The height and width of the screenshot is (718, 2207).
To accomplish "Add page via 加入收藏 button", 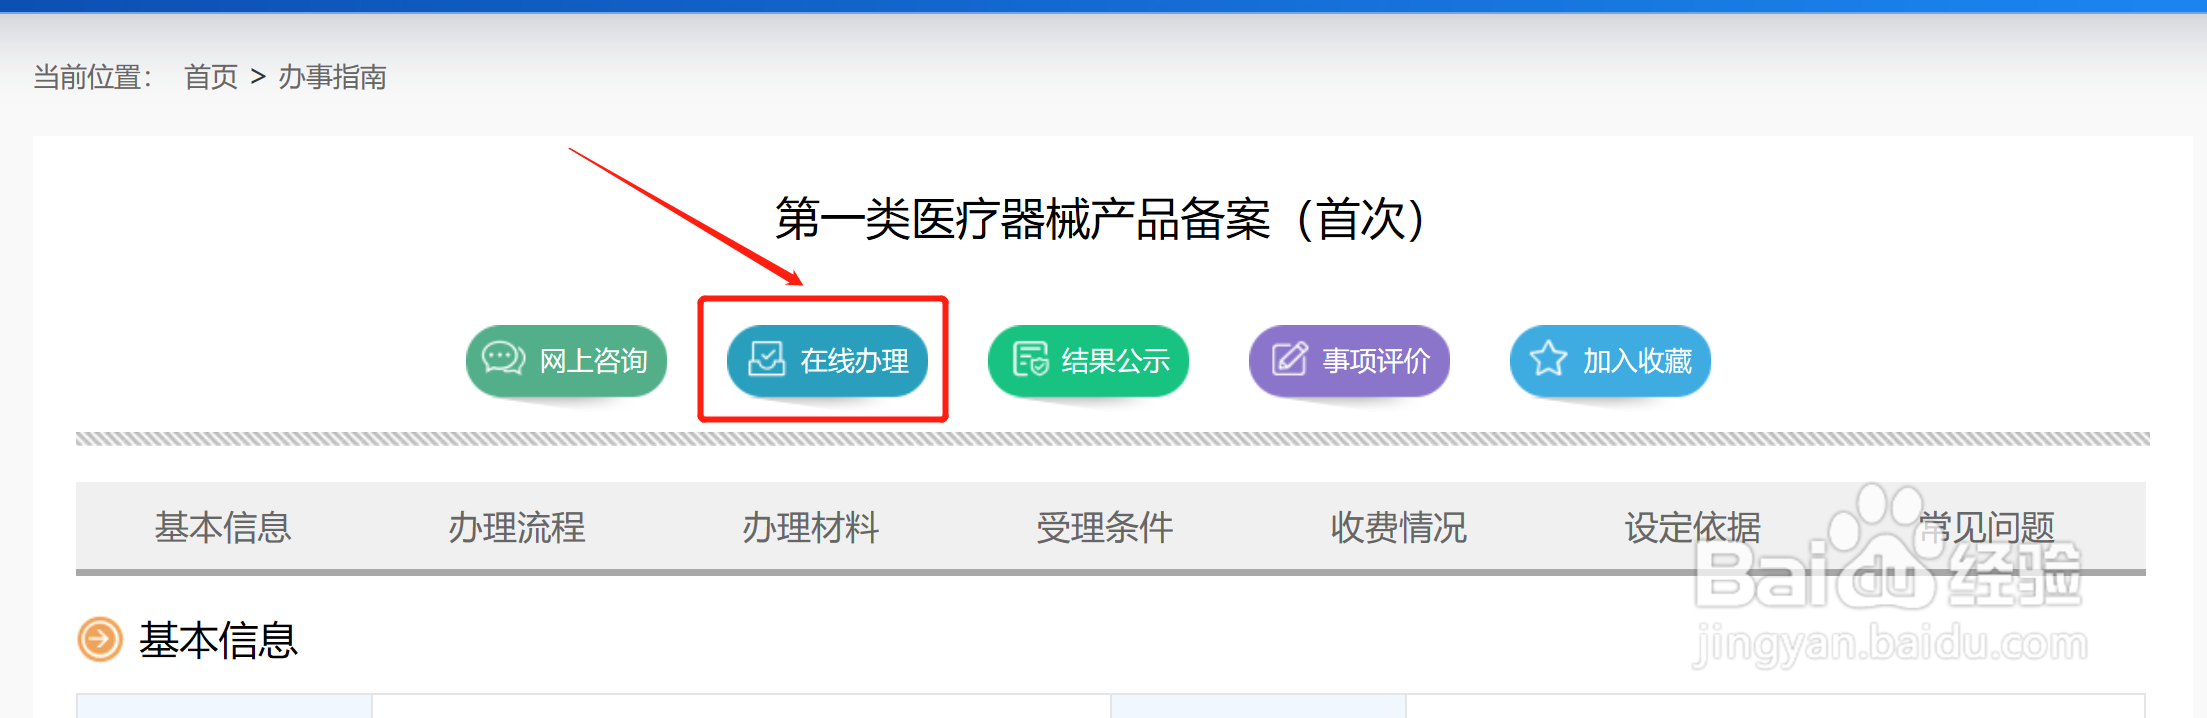I will [x=1610, y=361].
